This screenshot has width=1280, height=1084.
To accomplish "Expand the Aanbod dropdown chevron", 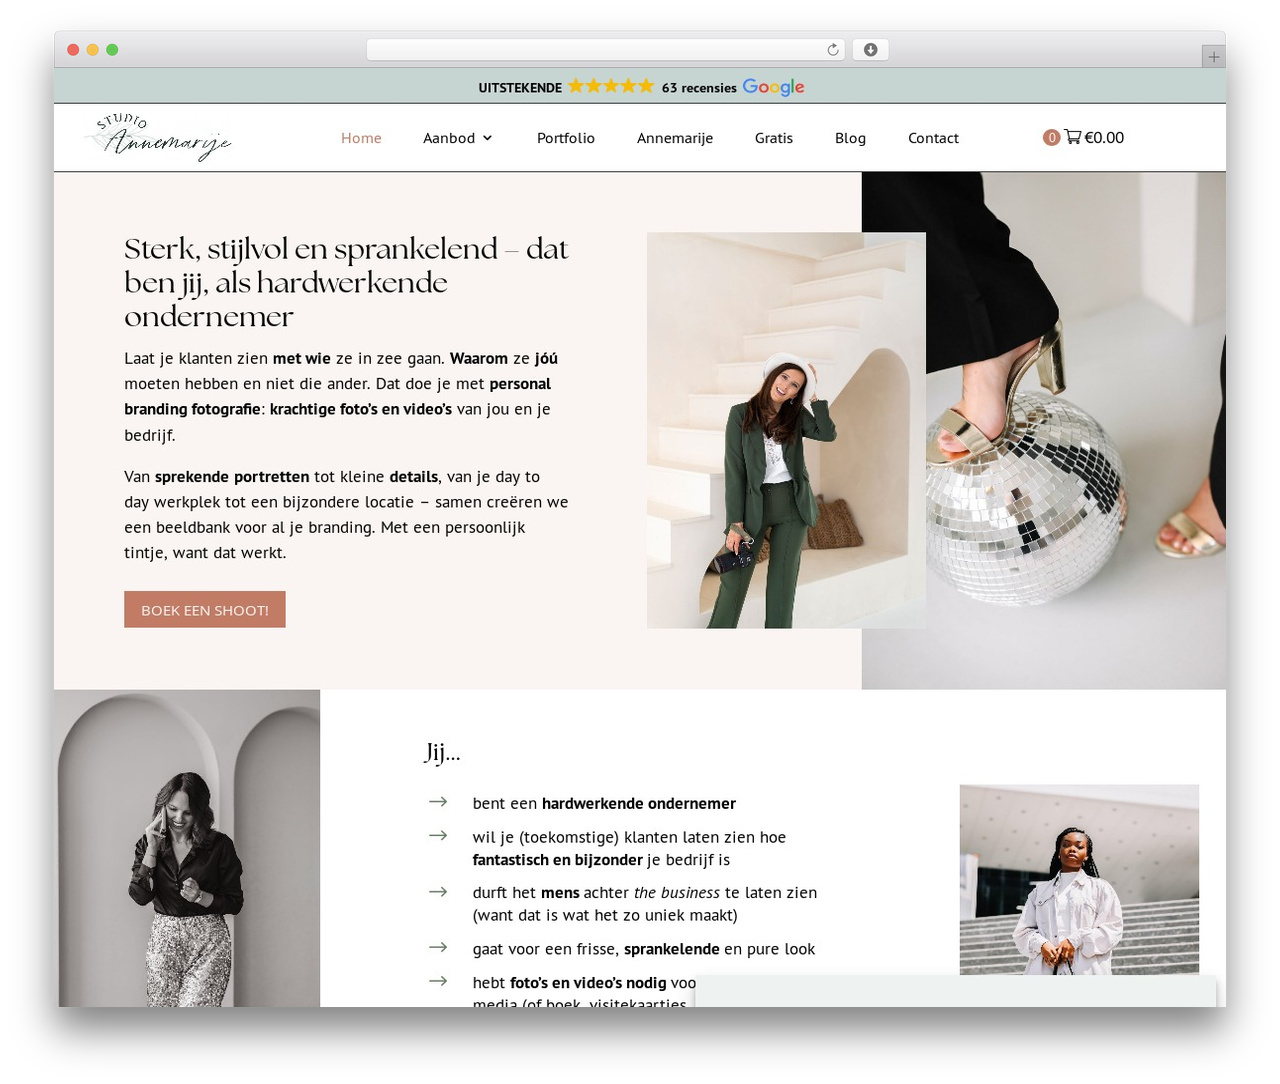I will point(488,138).
